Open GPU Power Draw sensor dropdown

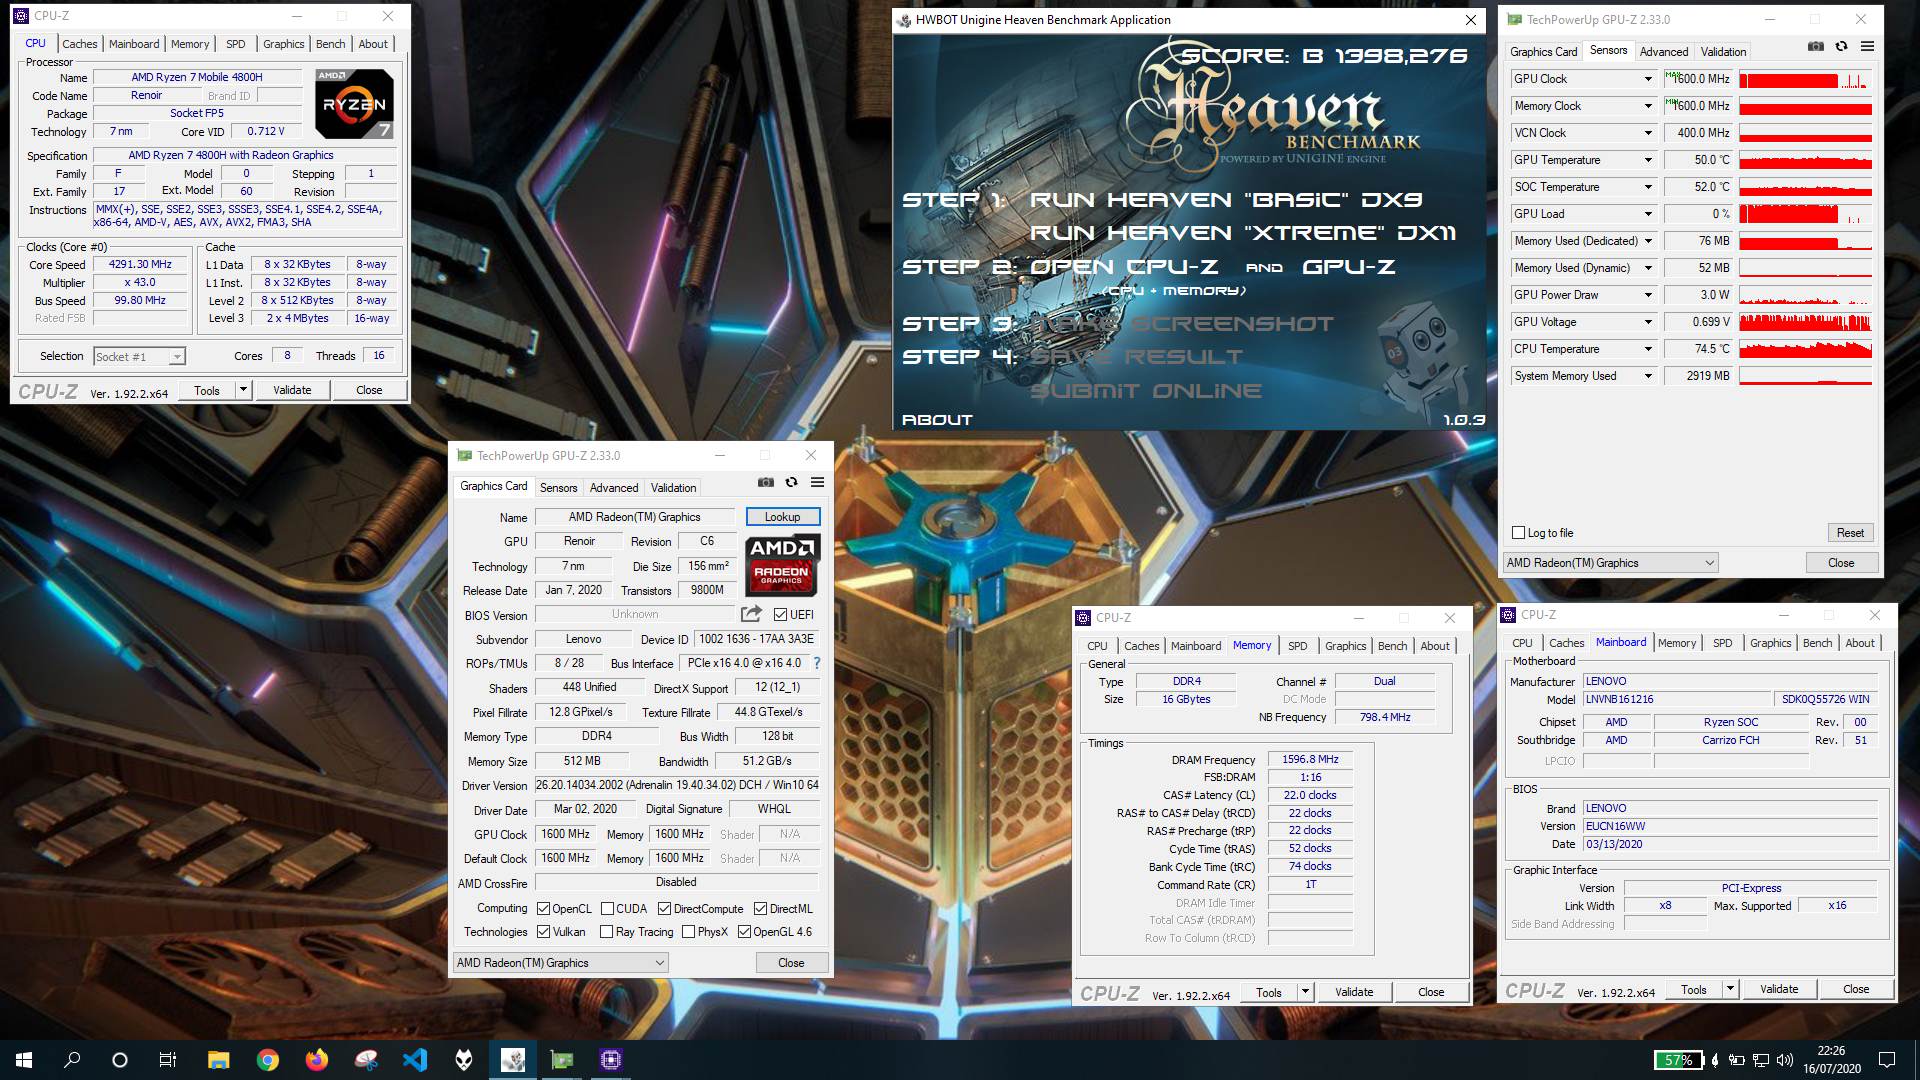(1648, 295)
